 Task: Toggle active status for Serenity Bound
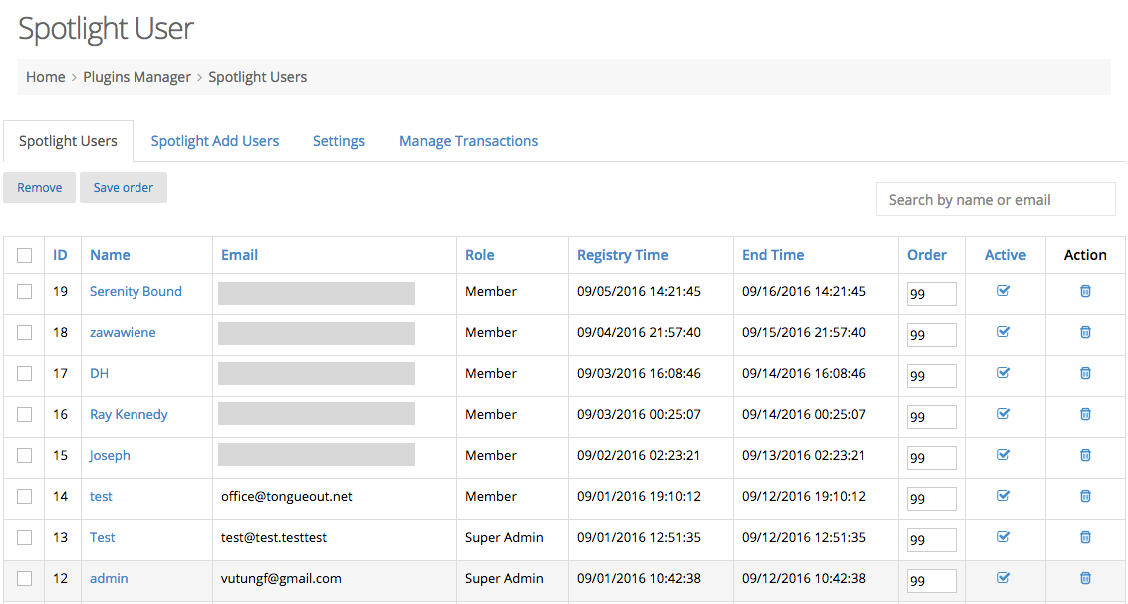1004,290
